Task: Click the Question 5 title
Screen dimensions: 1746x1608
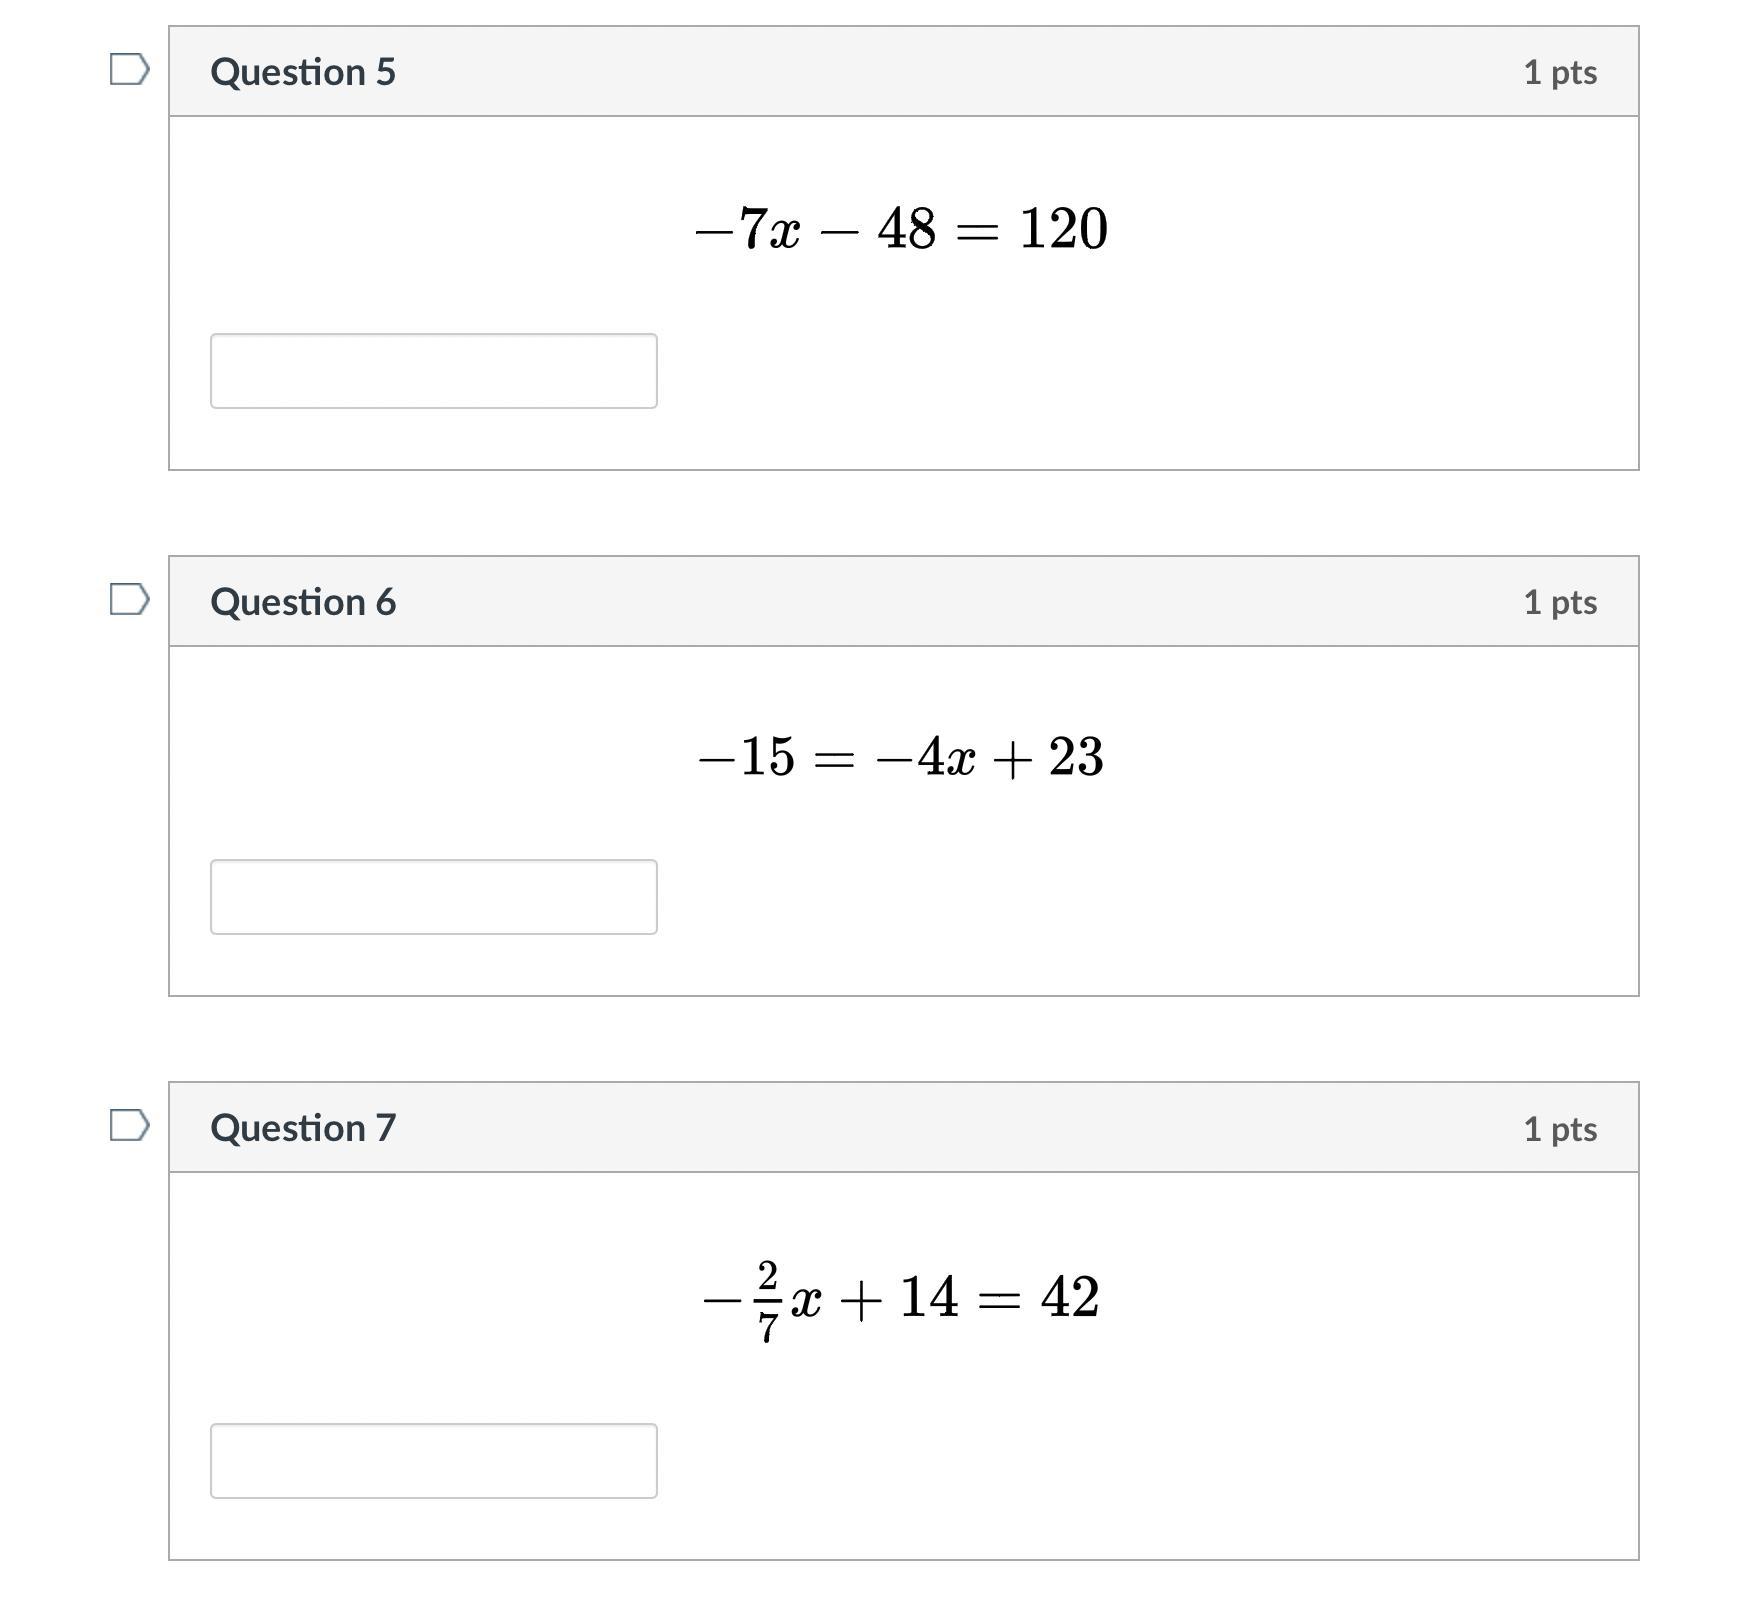Action: pos(303,72)
